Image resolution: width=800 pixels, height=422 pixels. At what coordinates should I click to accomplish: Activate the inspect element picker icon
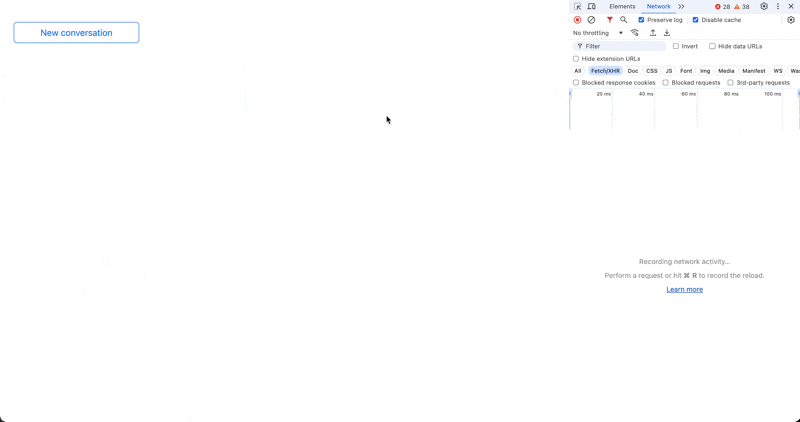tap(578, 7)
